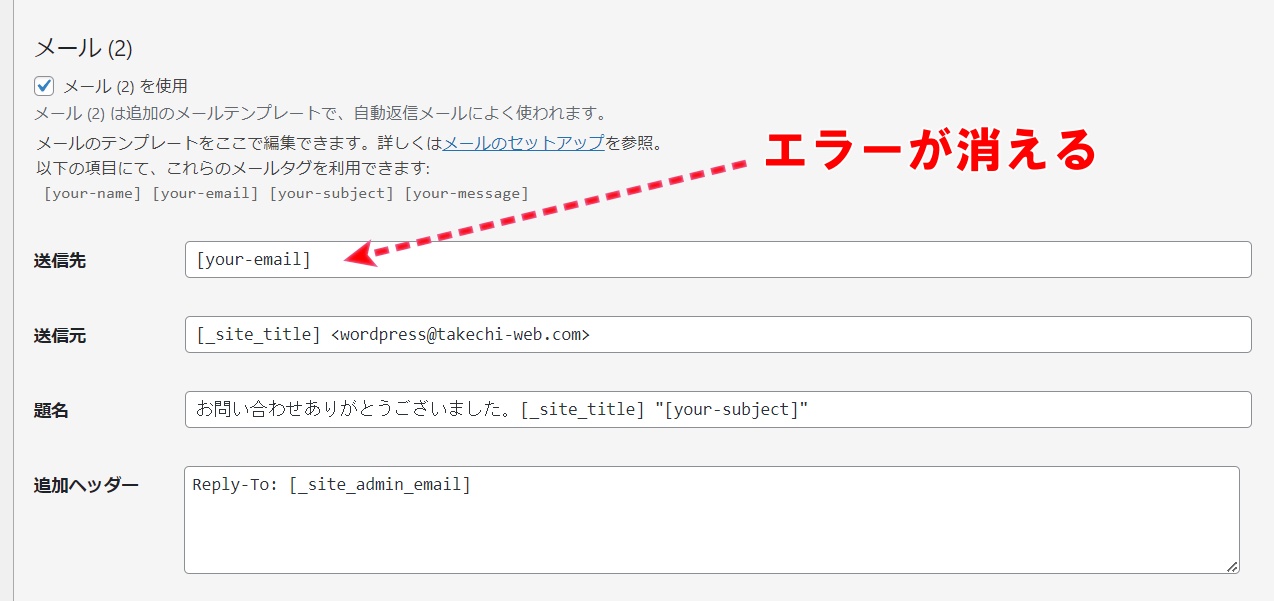
Task: Click the メール (2) を使用 checkbox label text
Action: point(125,86)
